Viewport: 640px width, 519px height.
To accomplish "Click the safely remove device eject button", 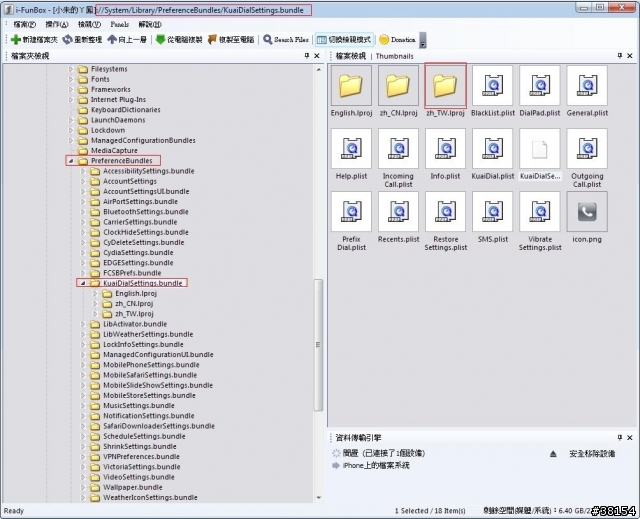I will [x=553, y=454].
